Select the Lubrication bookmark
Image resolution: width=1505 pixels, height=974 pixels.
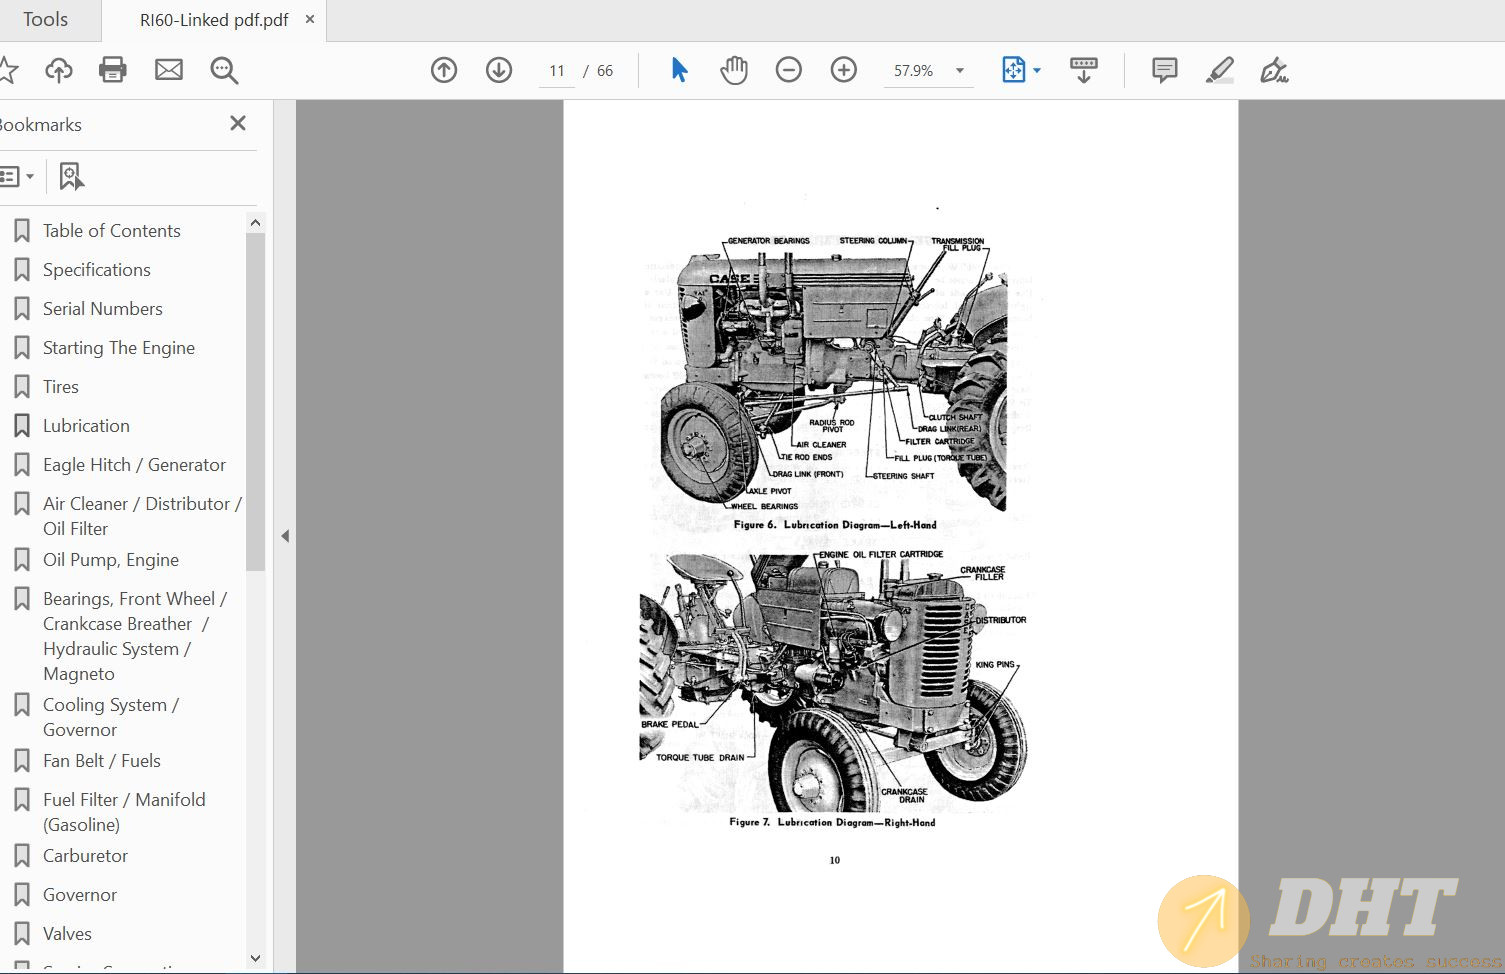[86, 426]
